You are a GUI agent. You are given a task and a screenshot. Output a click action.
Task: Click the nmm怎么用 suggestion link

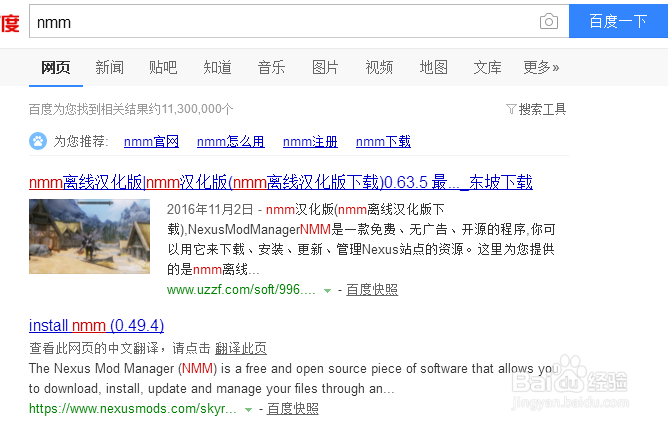[x=230, y=141]
